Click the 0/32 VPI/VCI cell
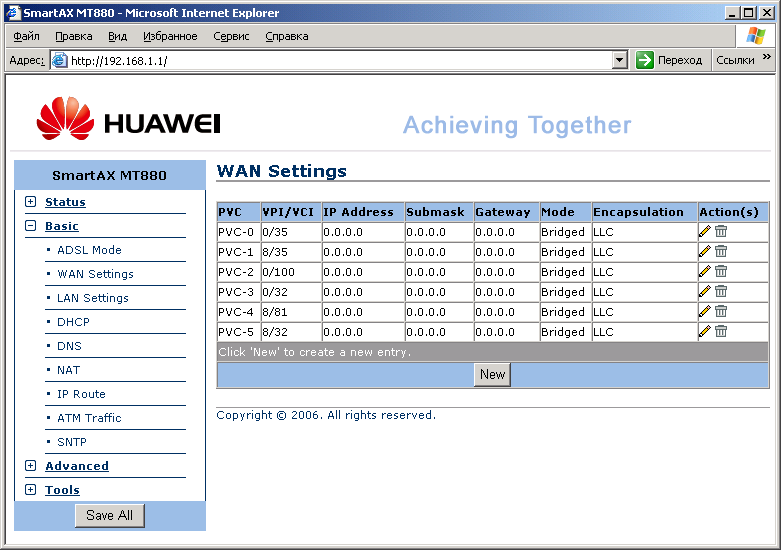The image size is (781, 550). pos(291,292)
